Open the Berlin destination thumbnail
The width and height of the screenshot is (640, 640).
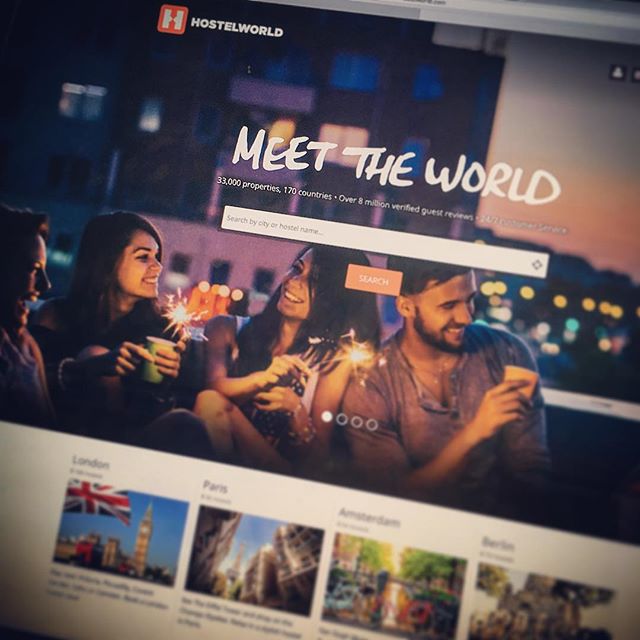541,601
